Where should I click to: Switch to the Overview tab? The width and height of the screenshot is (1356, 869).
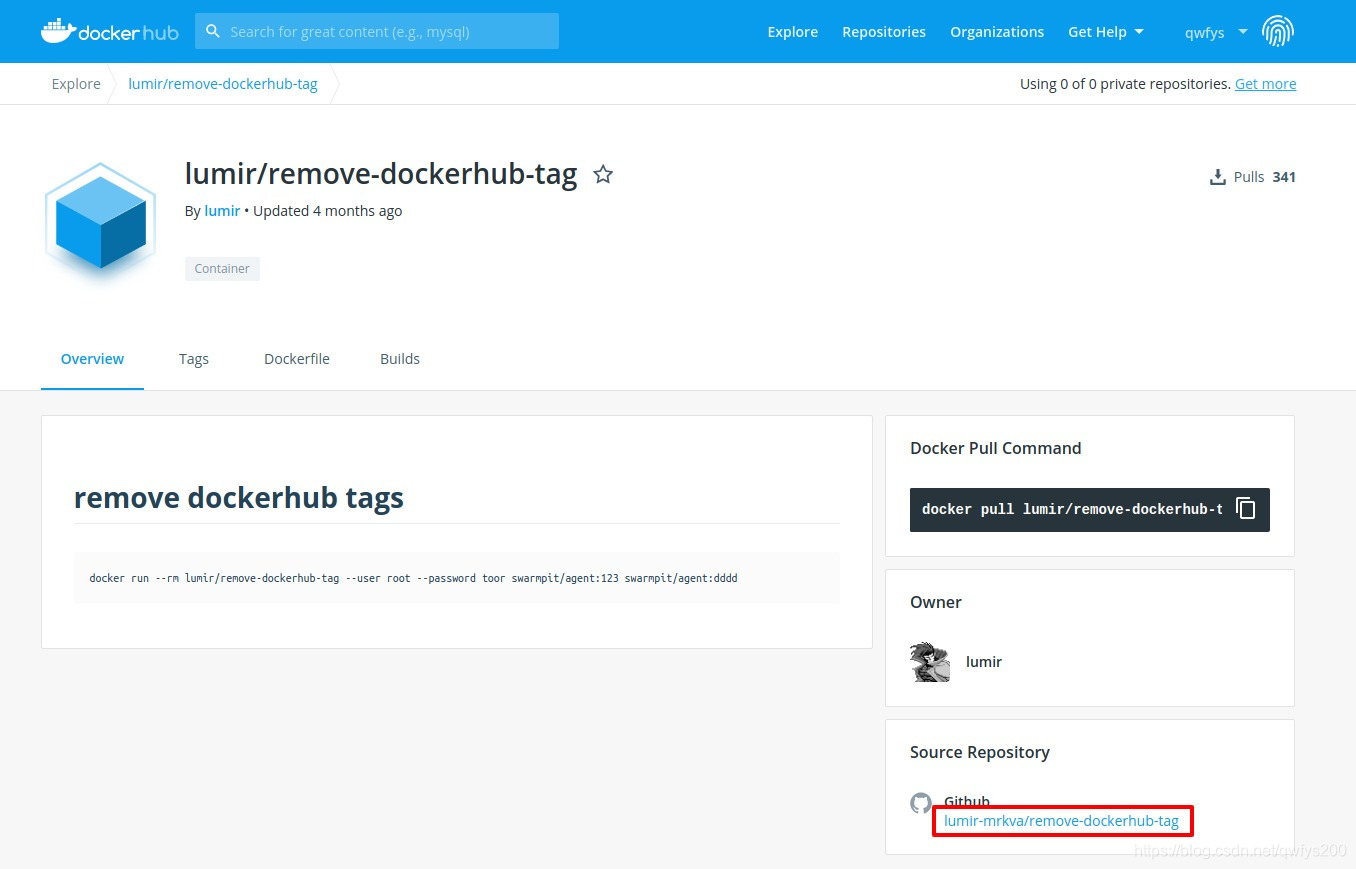92,359
